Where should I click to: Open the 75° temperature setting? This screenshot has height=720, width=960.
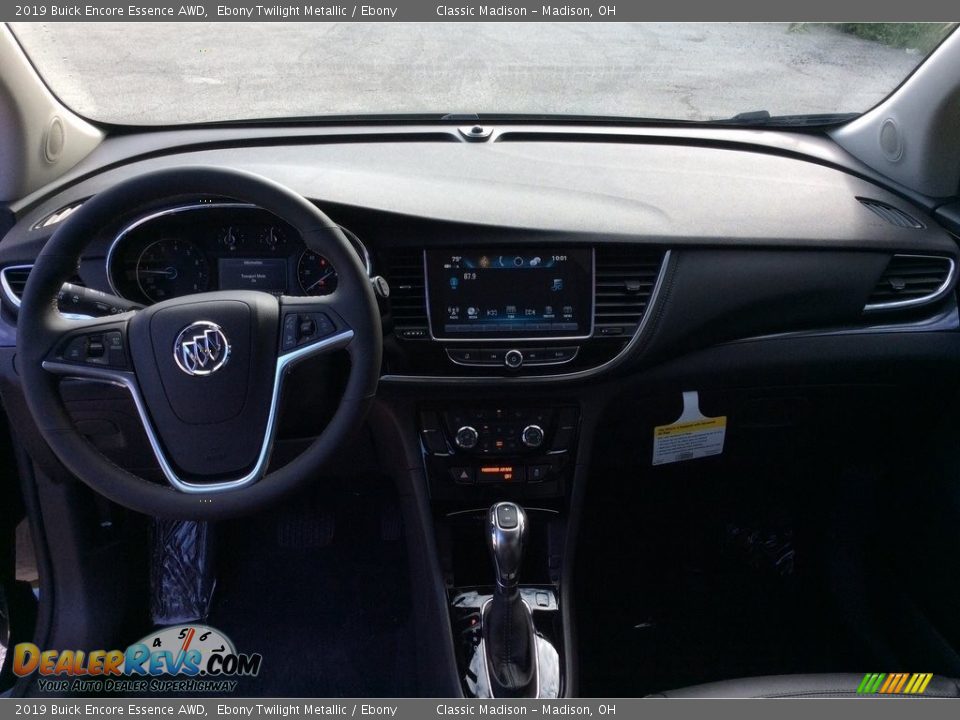tap(455, 260)
